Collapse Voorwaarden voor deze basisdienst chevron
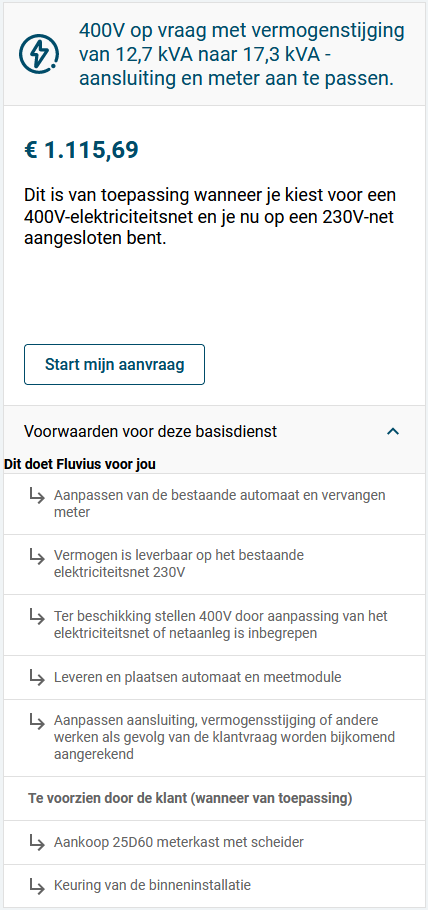 pos(393,431)
